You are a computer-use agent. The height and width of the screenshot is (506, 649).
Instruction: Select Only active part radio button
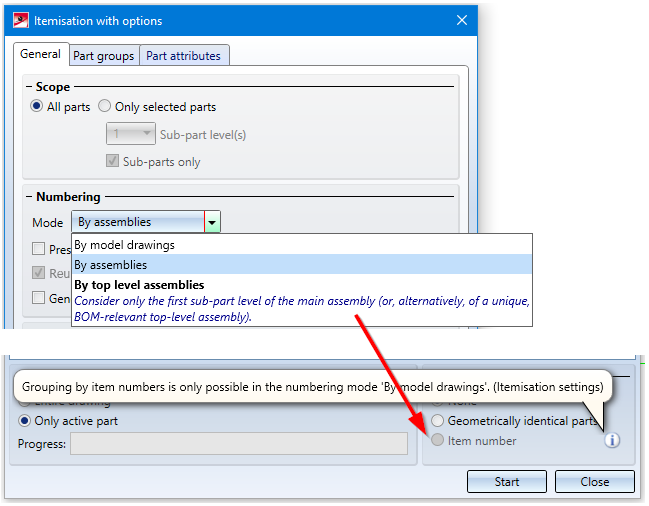point(24,421)
